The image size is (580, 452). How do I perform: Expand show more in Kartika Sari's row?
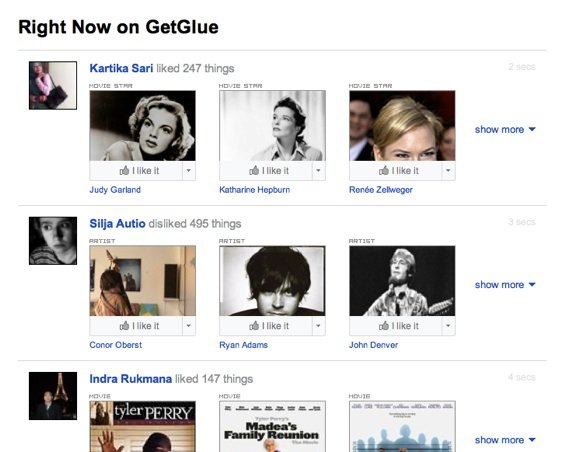(x=505, y=129)
